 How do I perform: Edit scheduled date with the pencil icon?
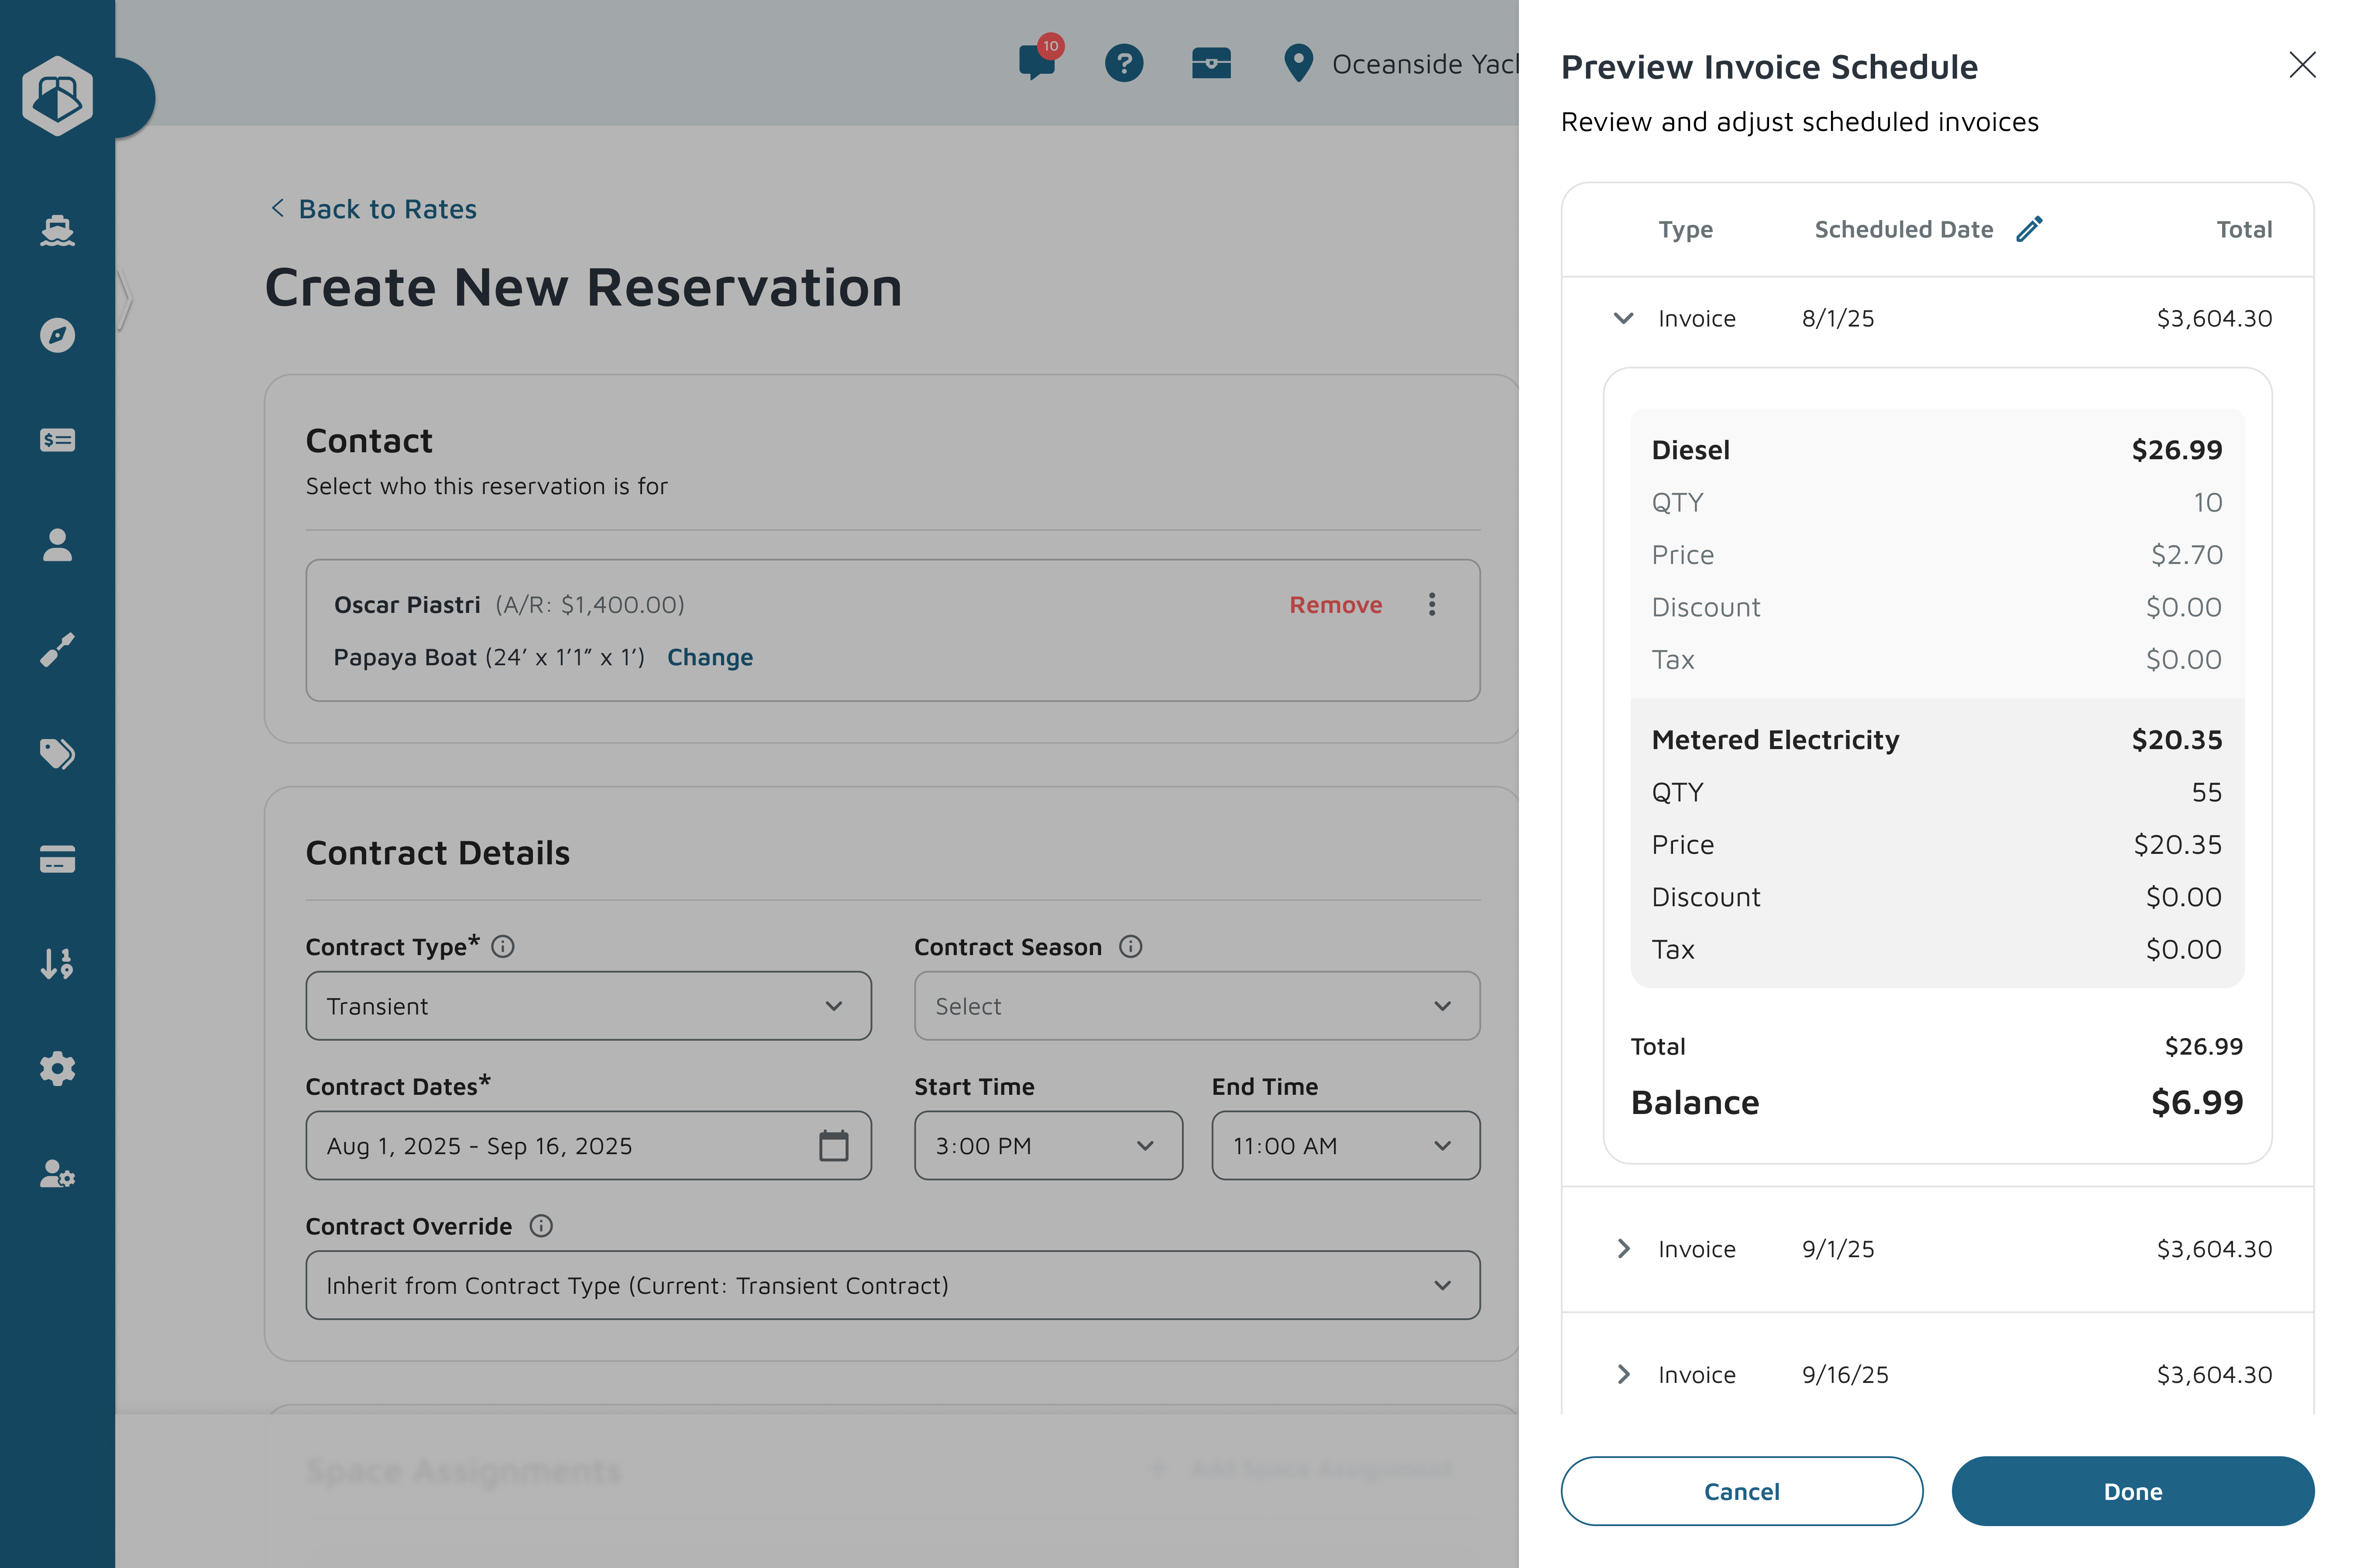pyautogui.click(x=2029, y=229)
